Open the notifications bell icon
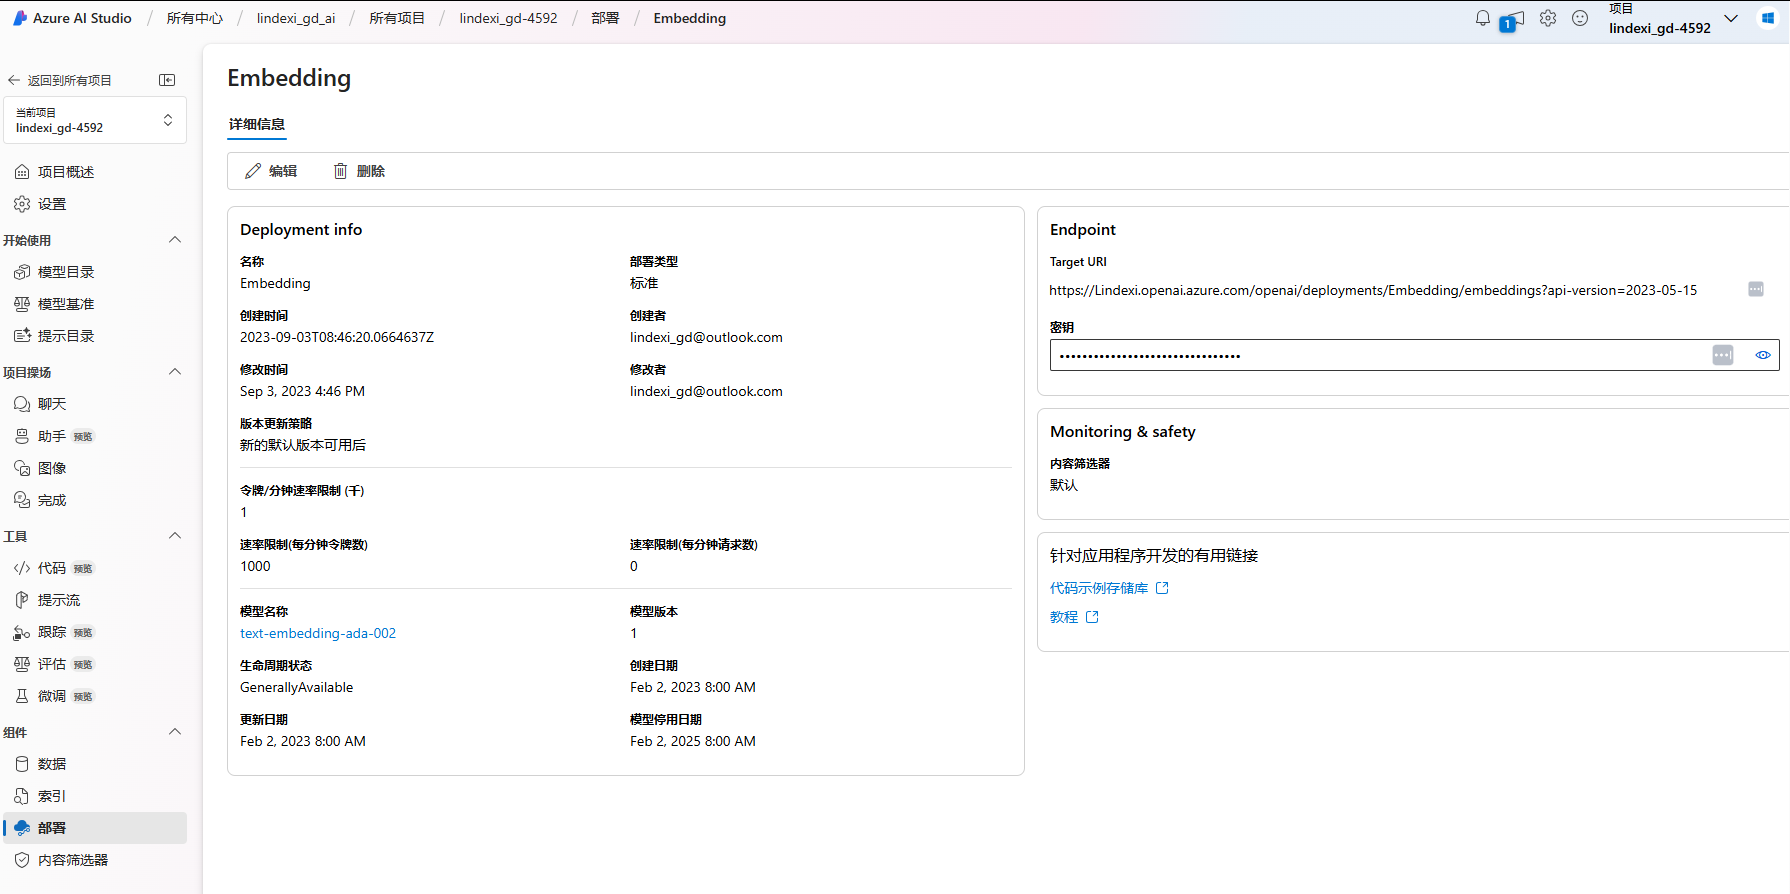 click(1483, 18)
